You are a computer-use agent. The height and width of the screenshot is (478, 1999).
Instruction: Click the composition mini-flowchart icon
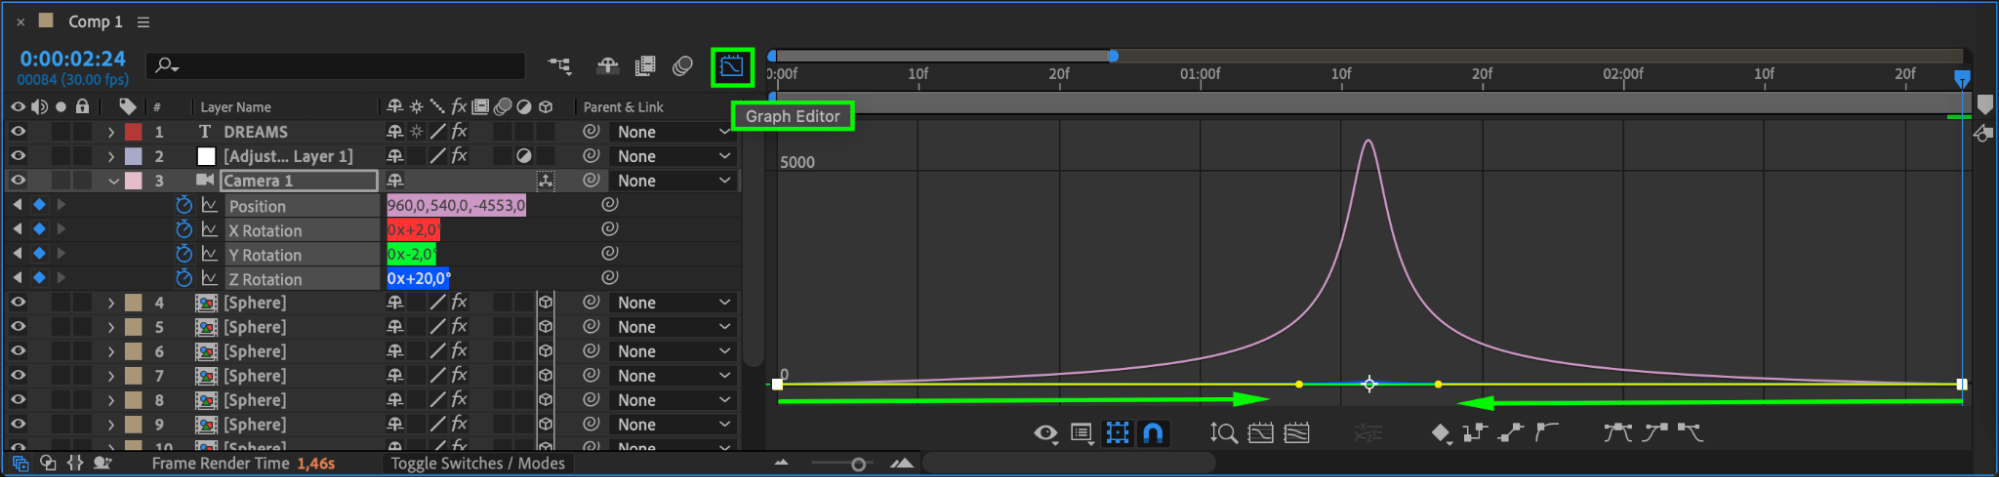(560, 66)
